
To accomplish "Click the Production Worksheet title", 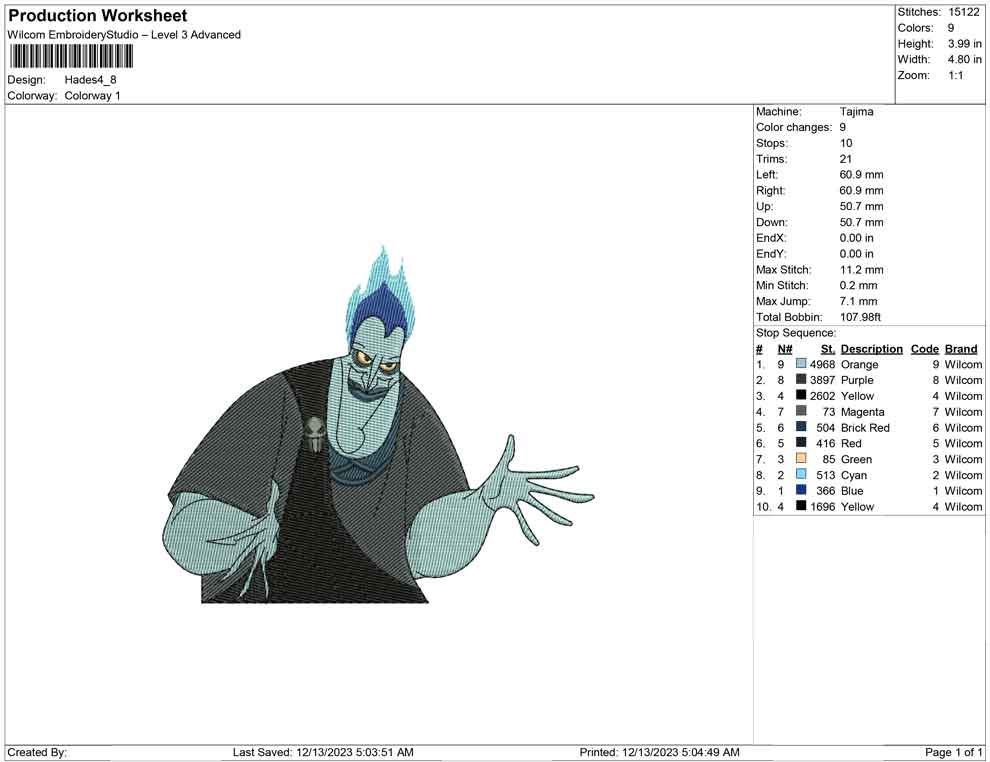I will 98,16.
